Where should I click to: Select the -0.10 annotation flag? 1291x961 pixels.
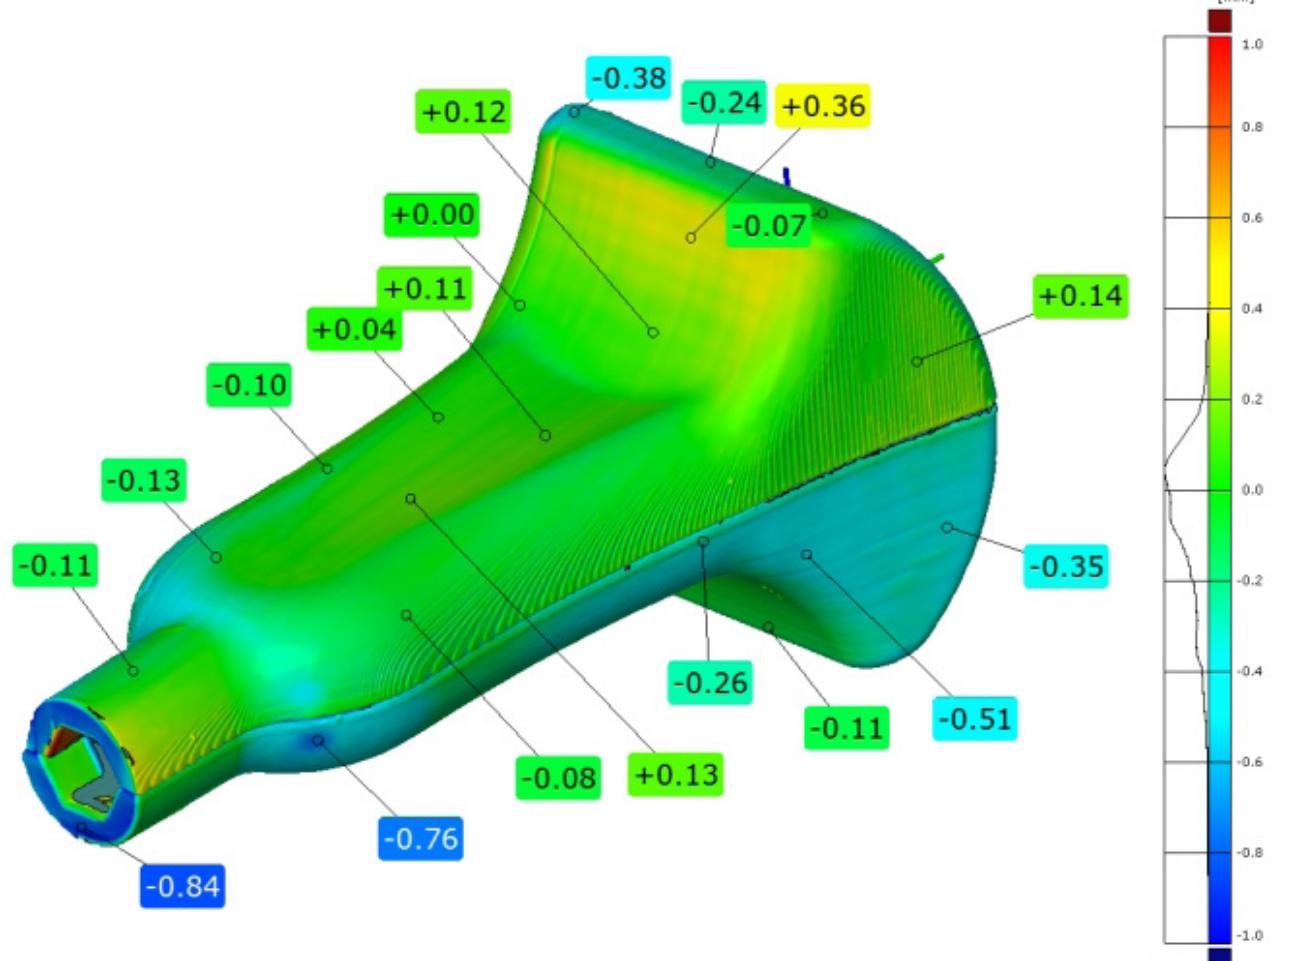[x=248, y=384]
